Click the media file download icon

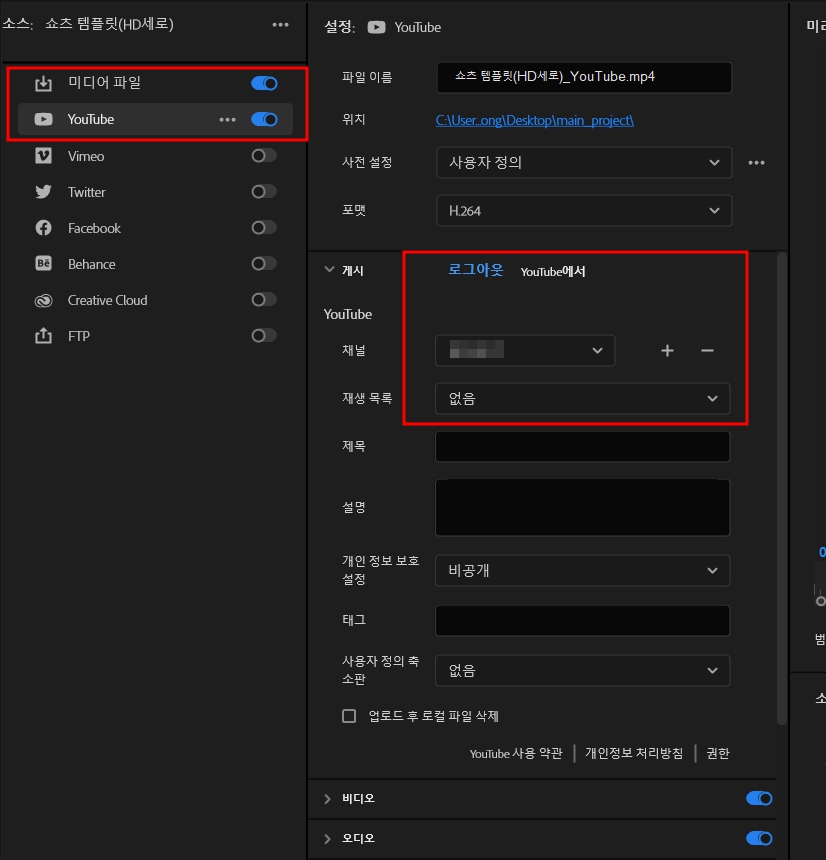pos(43,83)
